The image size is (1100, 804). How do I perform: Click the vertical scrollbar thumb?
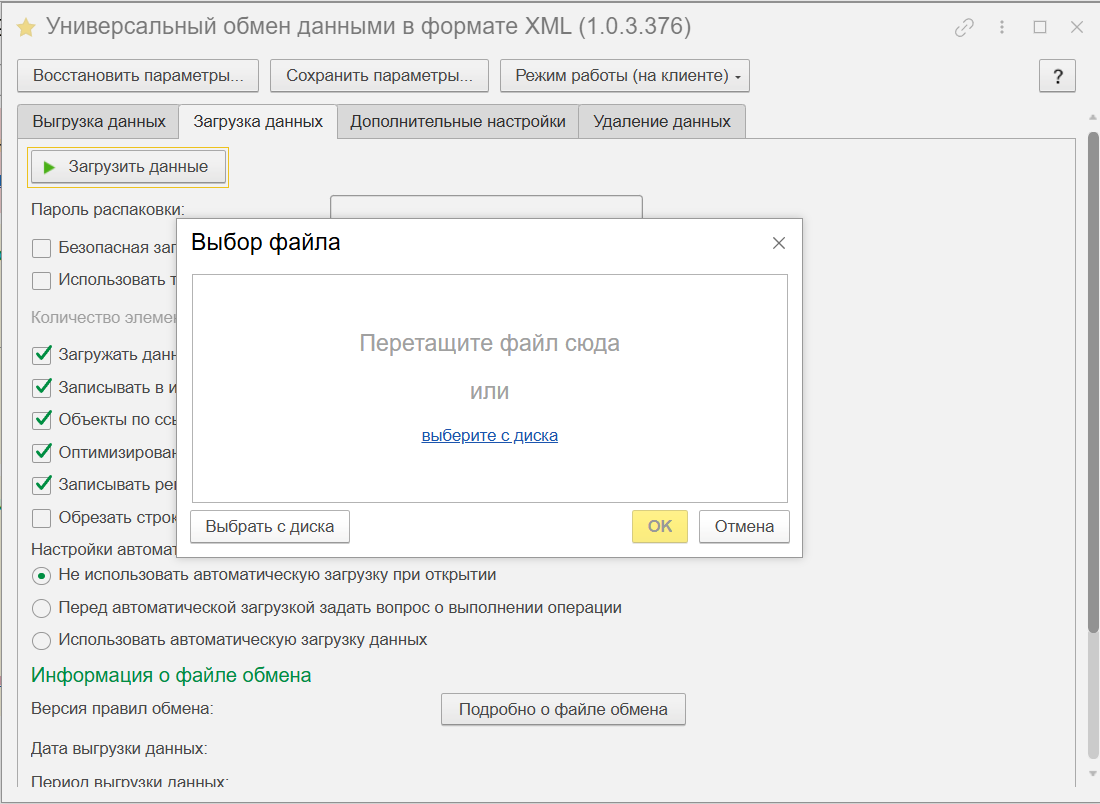coord(1092,382)
